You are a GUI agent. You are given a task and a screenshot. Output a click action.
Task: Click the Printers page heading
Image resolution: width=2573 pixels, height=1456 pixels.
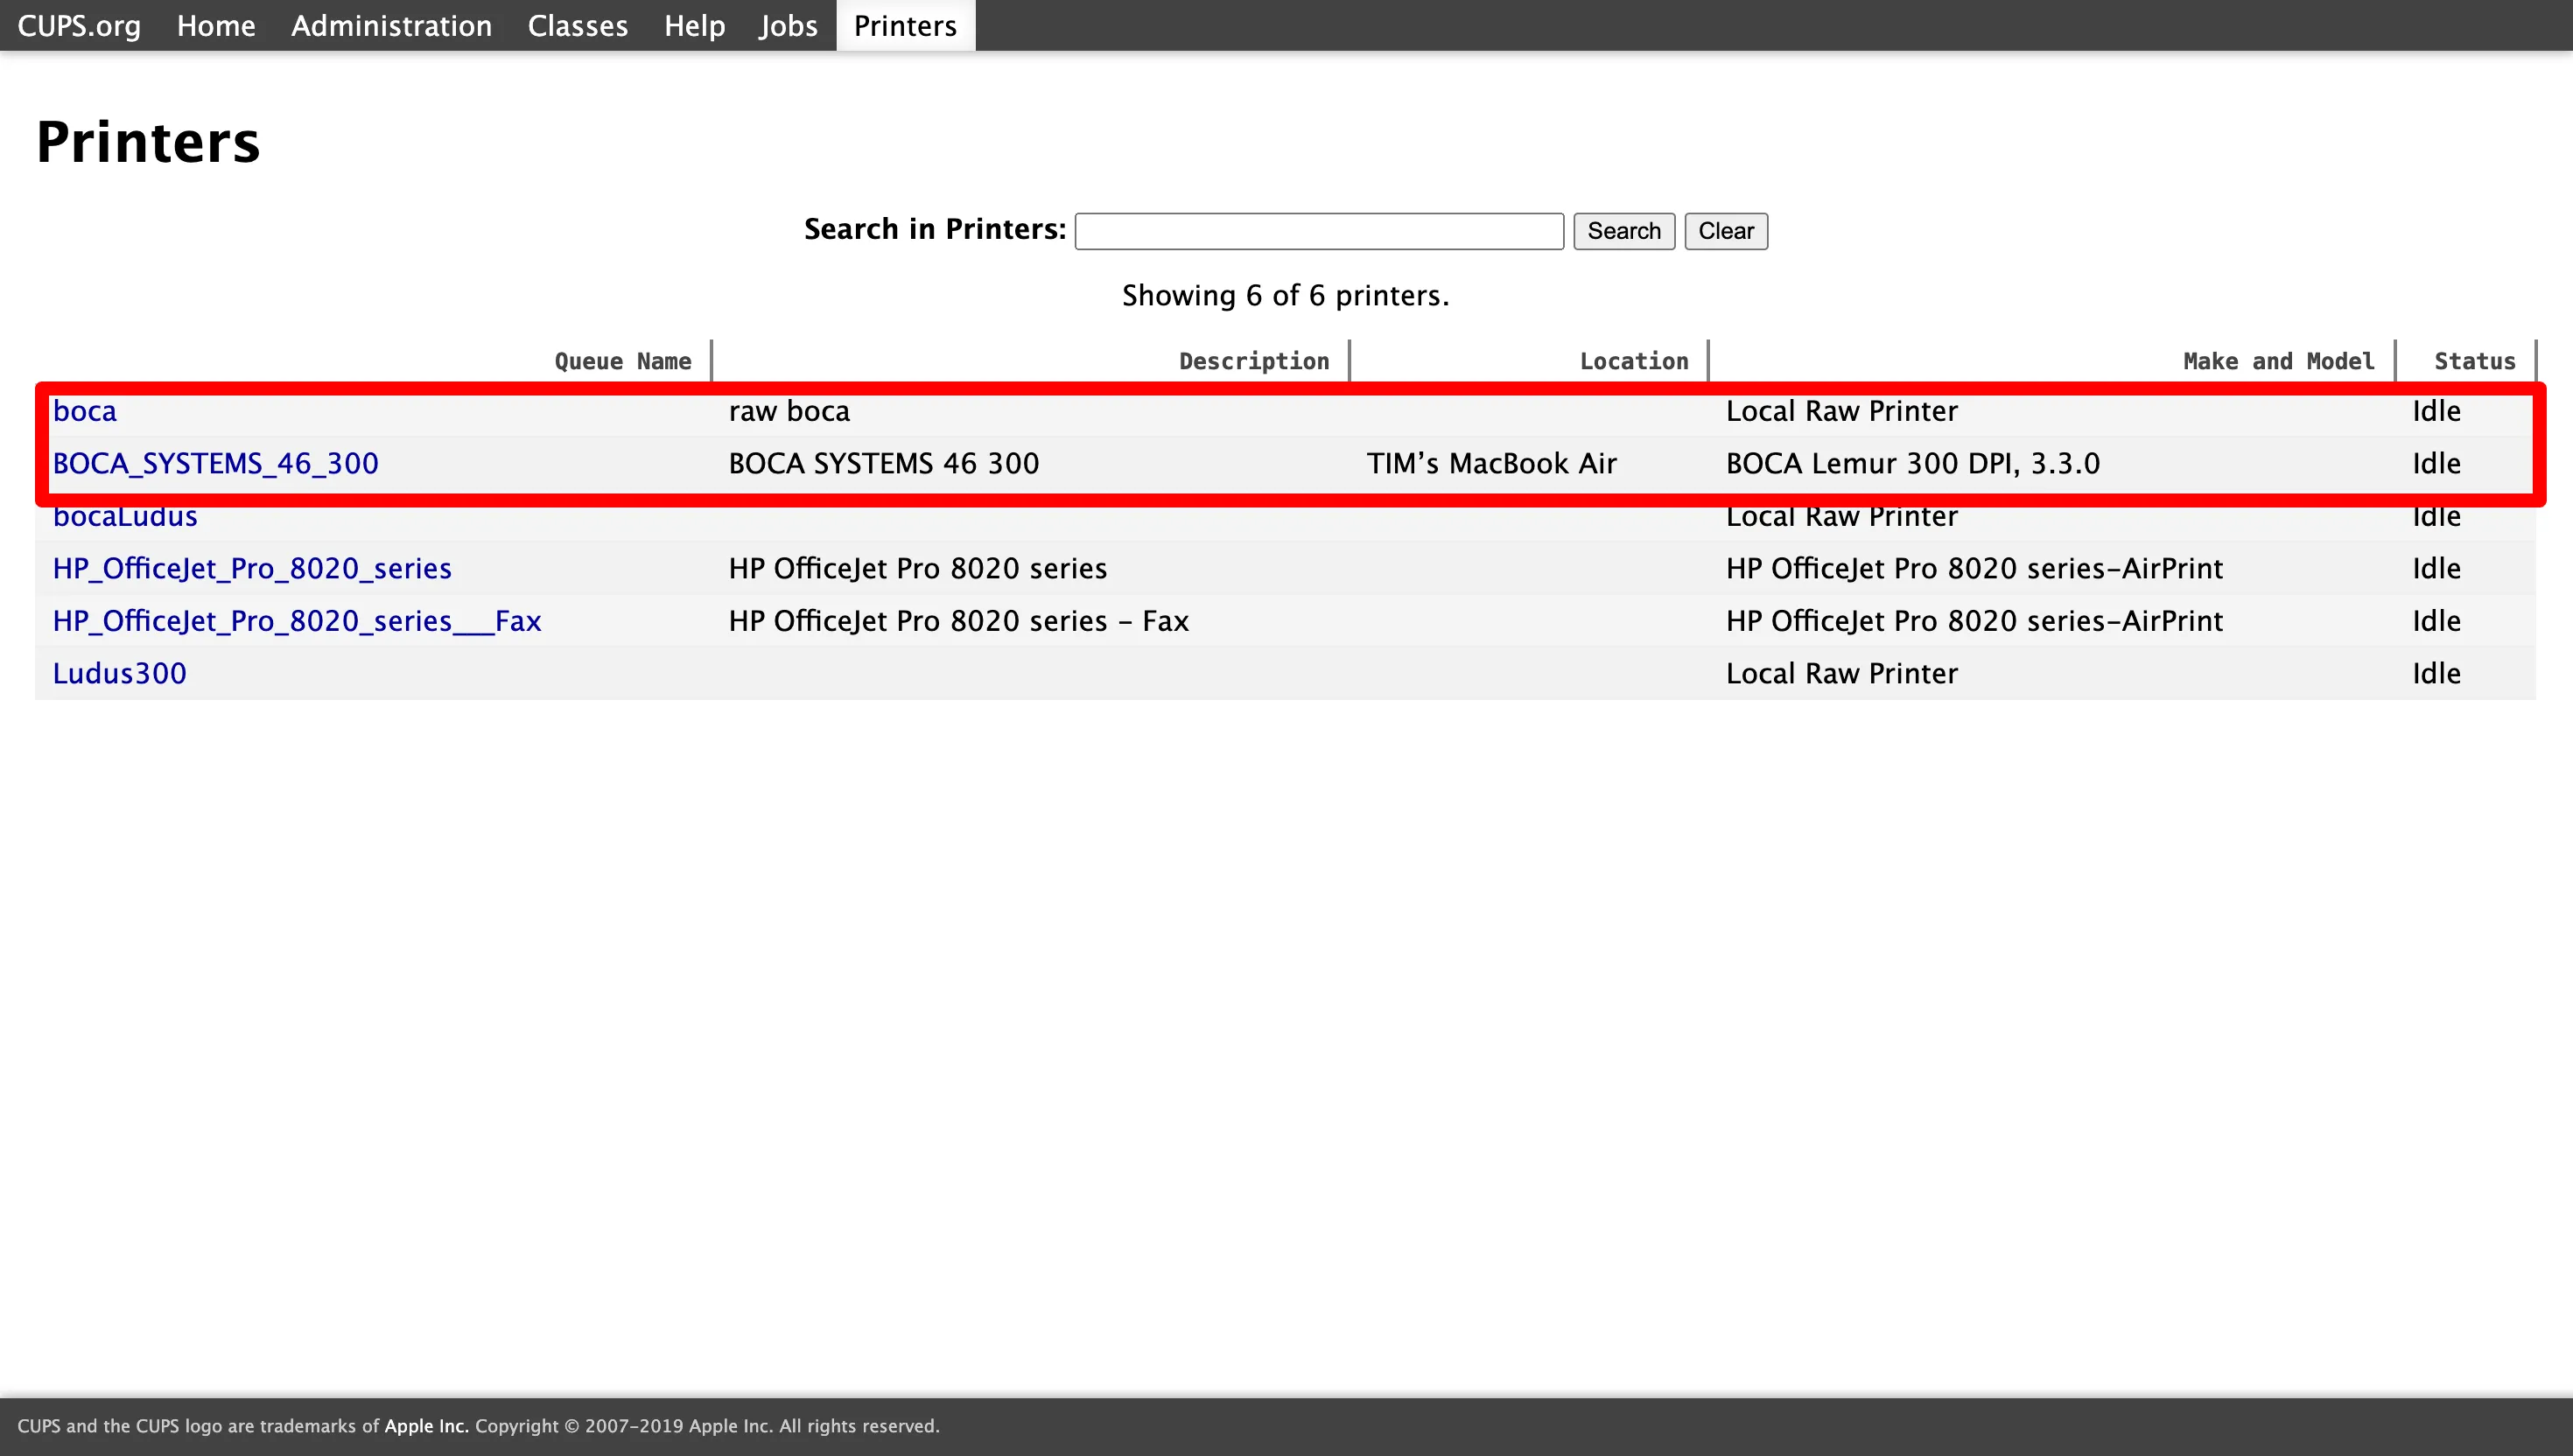(148, 141)
